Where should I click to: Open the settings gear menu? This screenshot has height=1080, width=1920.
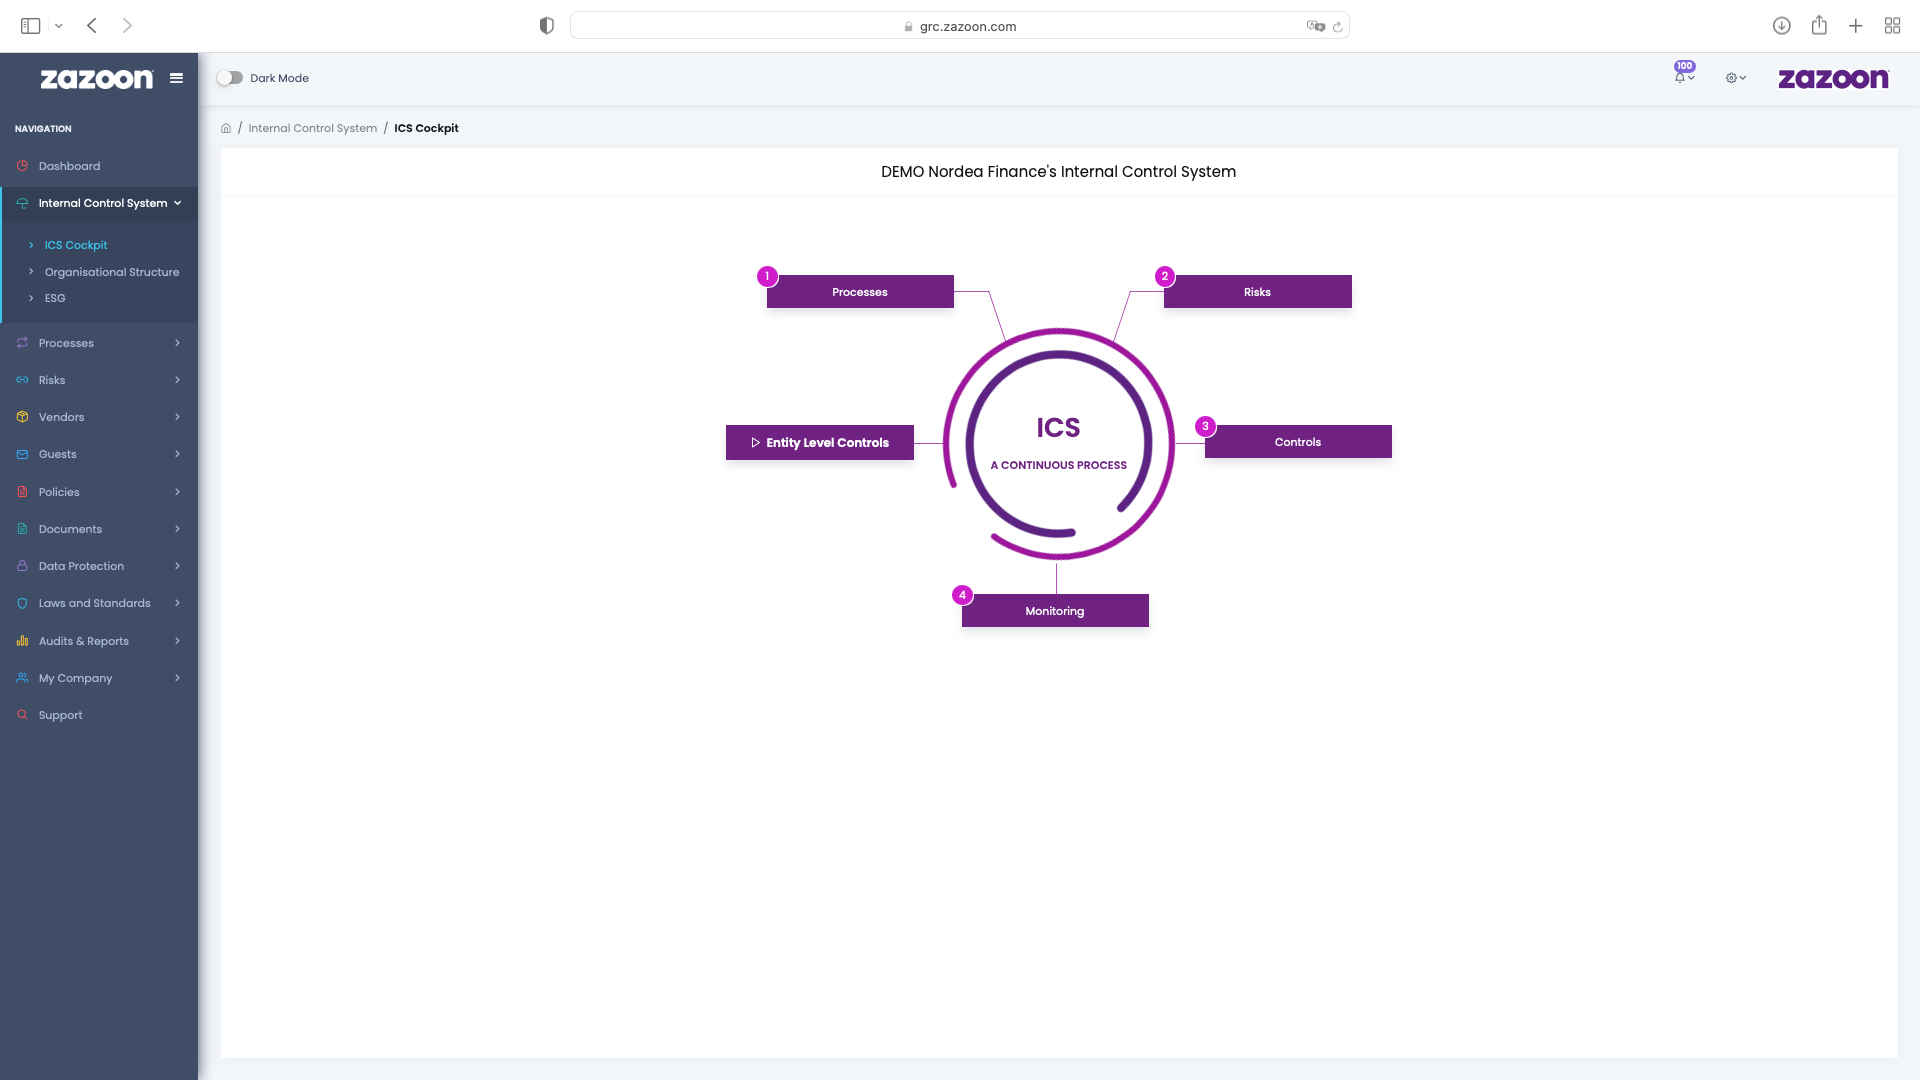tap(1732, 78)
